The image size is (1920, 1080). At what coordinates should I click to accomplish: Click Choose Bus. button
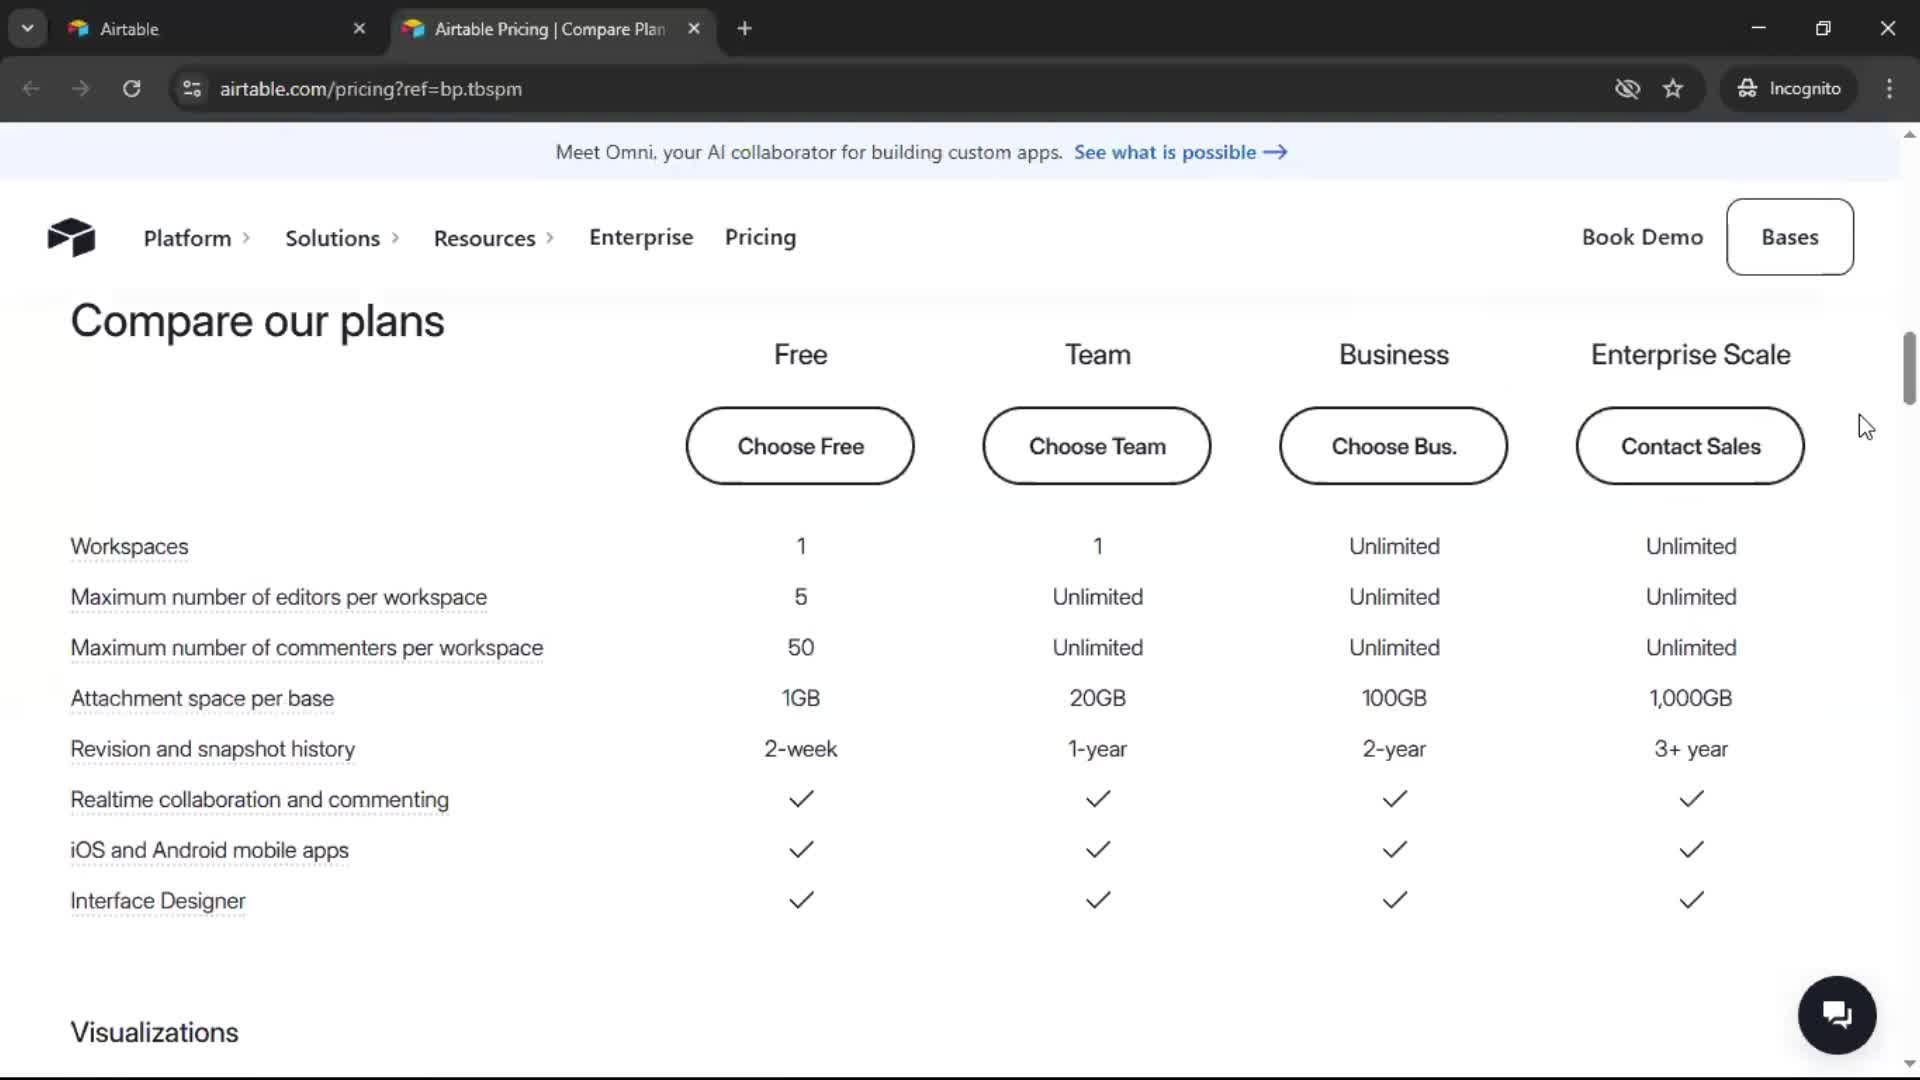1393,446
